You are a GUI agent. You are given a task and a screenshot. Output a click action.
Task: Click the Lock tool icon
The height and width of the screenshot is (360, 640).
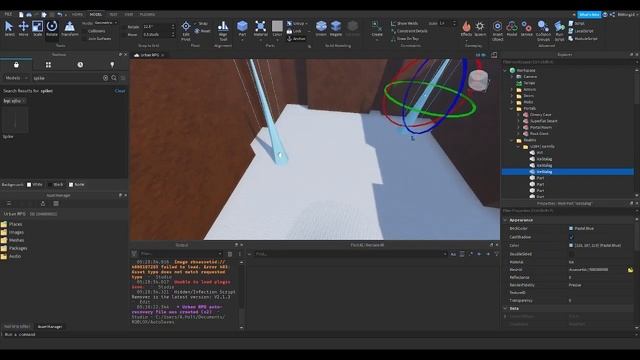pos(289,31)
